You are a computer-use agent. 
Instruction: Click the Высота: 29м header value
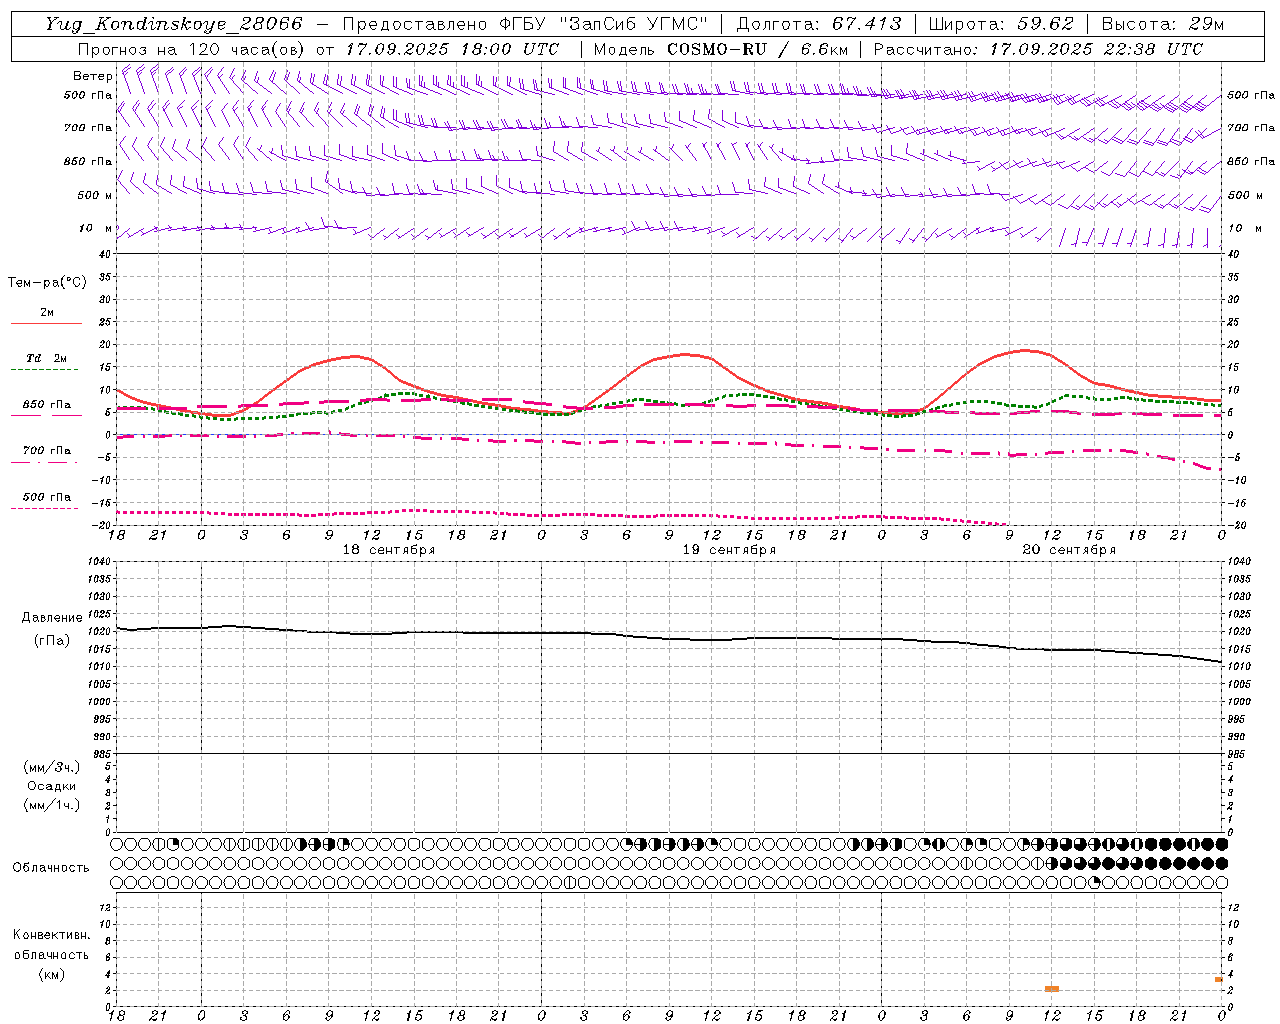(1162, 24)
